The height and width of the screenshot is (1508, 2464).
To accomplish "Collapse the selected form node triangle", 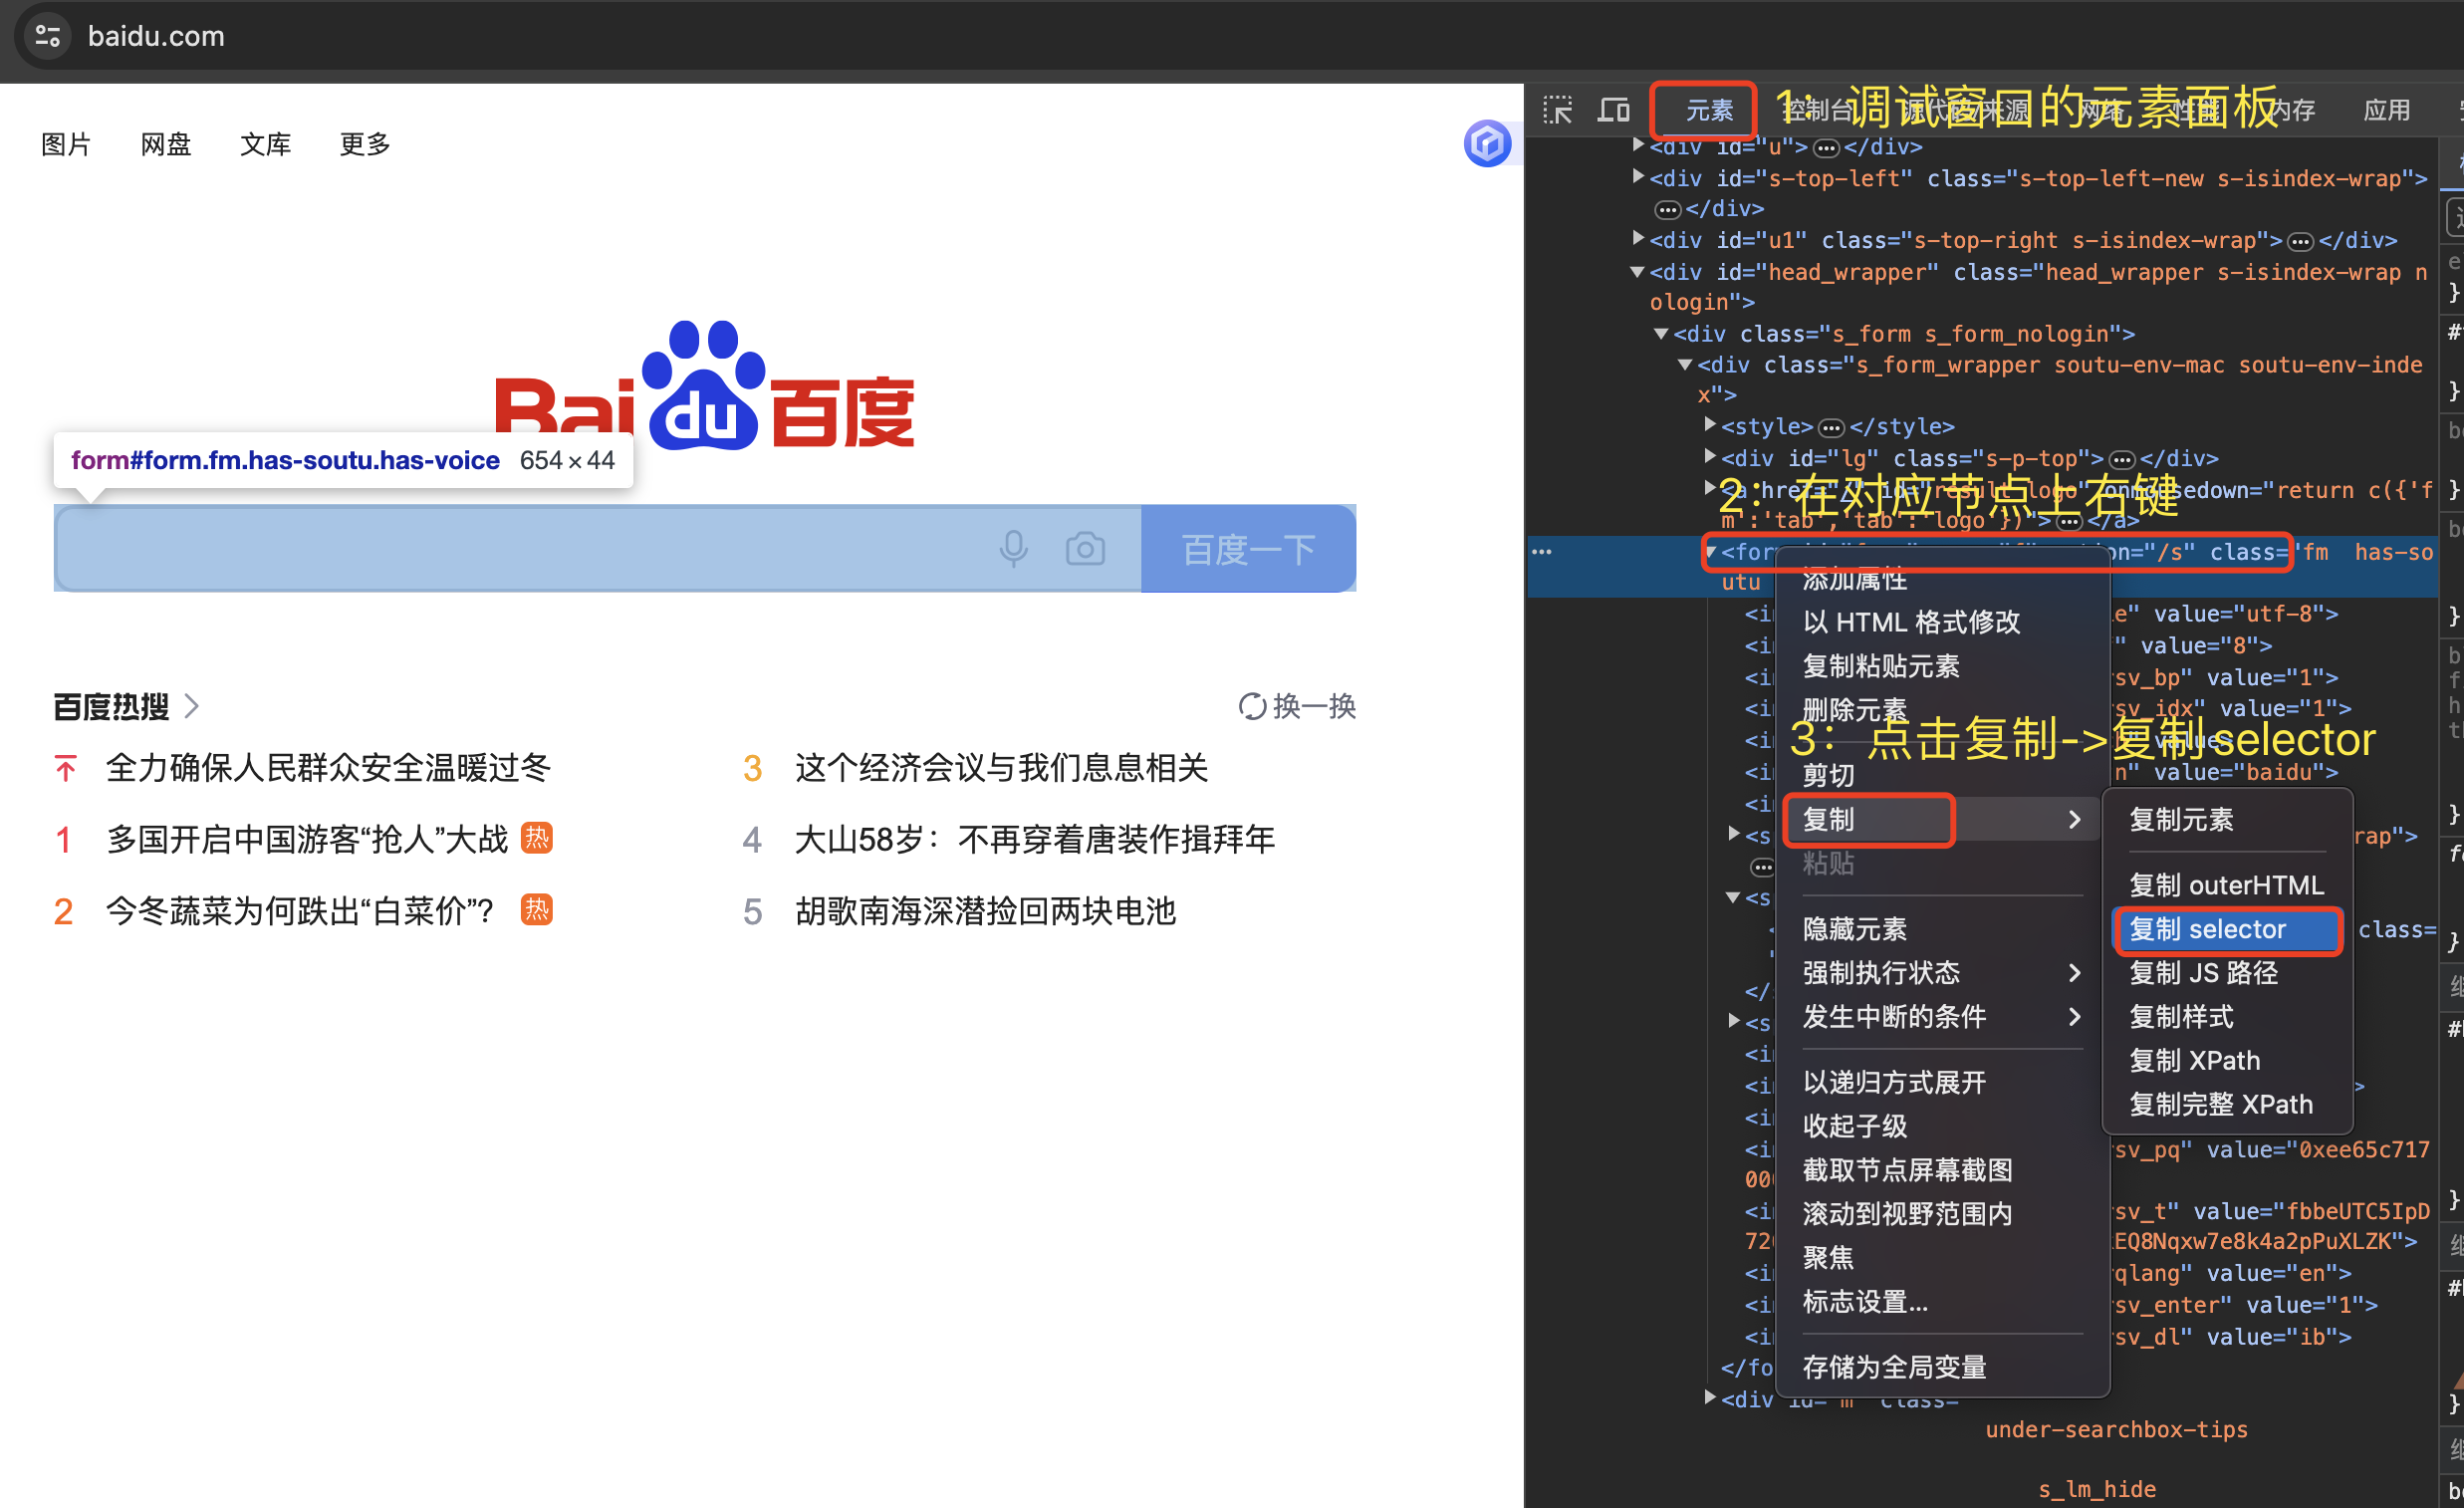I will tap(1711, 551).
